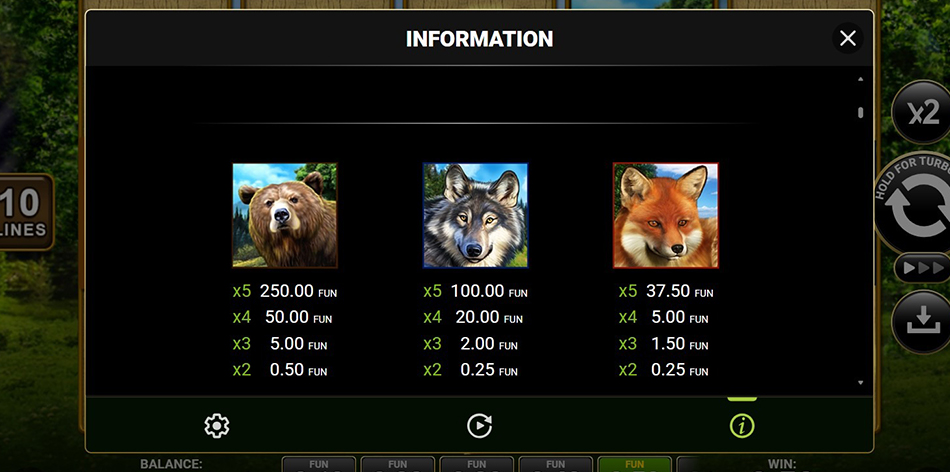
Task: Click the wolf symbol image
Action: 475,216
